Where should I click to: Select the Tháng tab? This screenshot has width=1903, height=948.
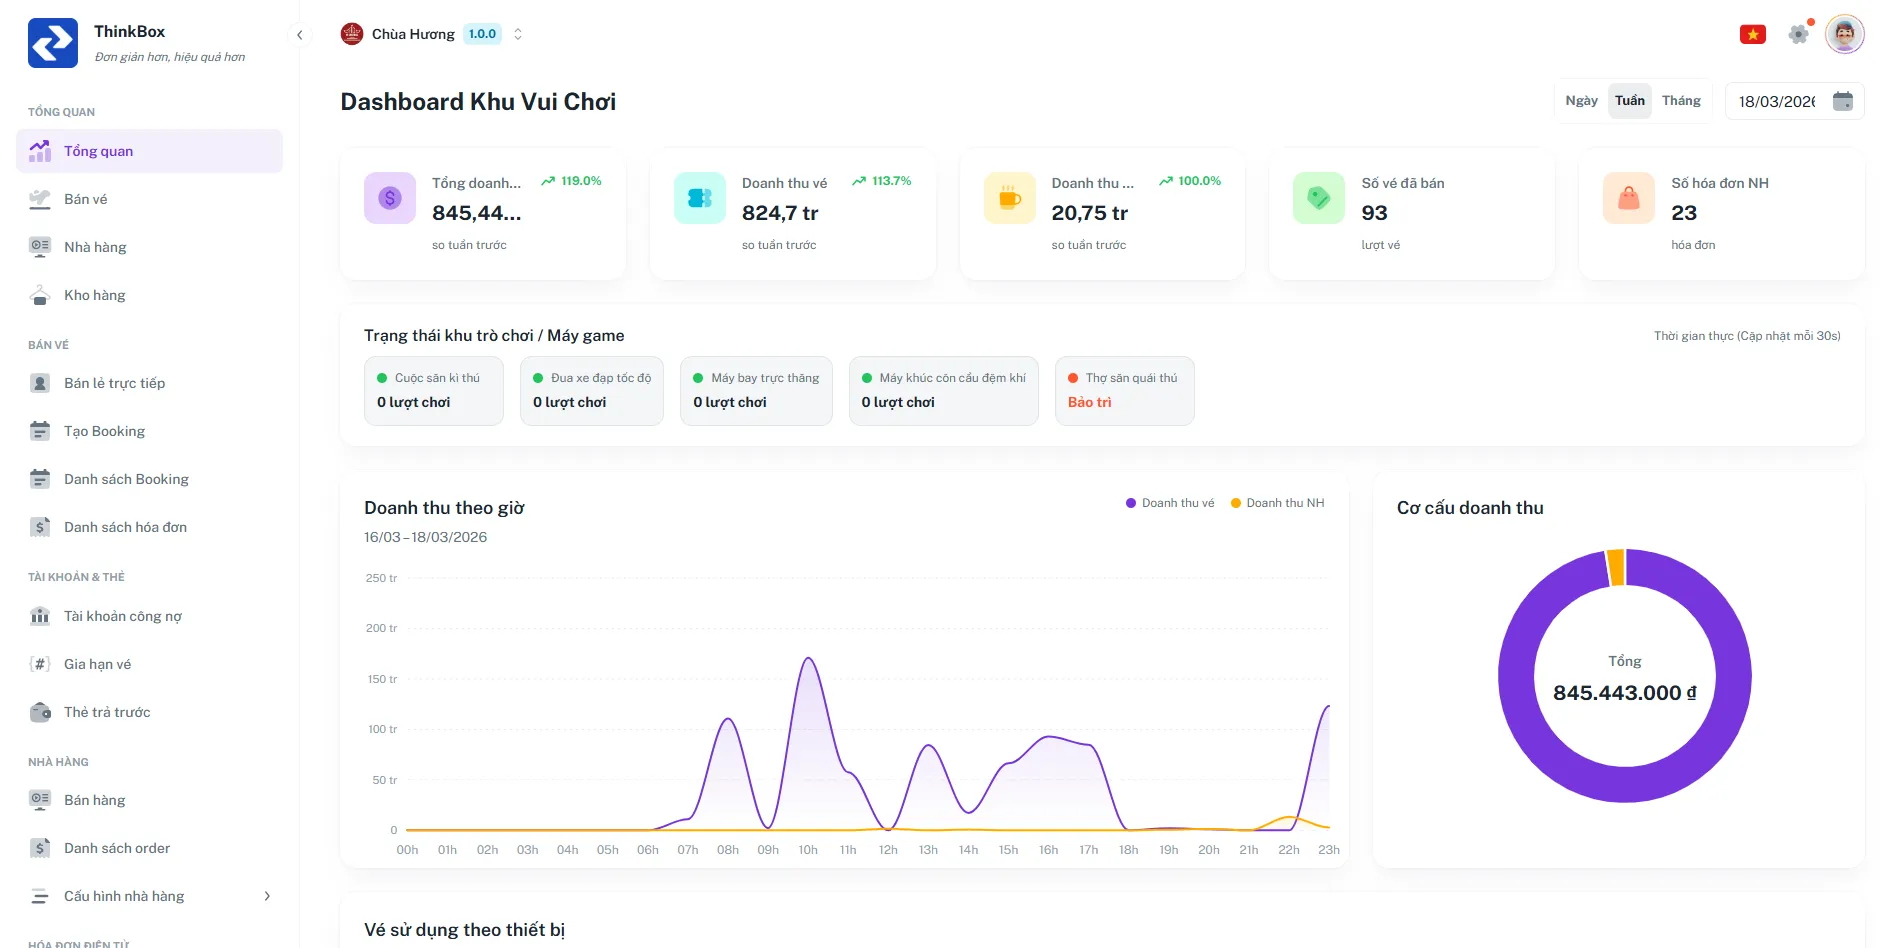coord(1681,101)
